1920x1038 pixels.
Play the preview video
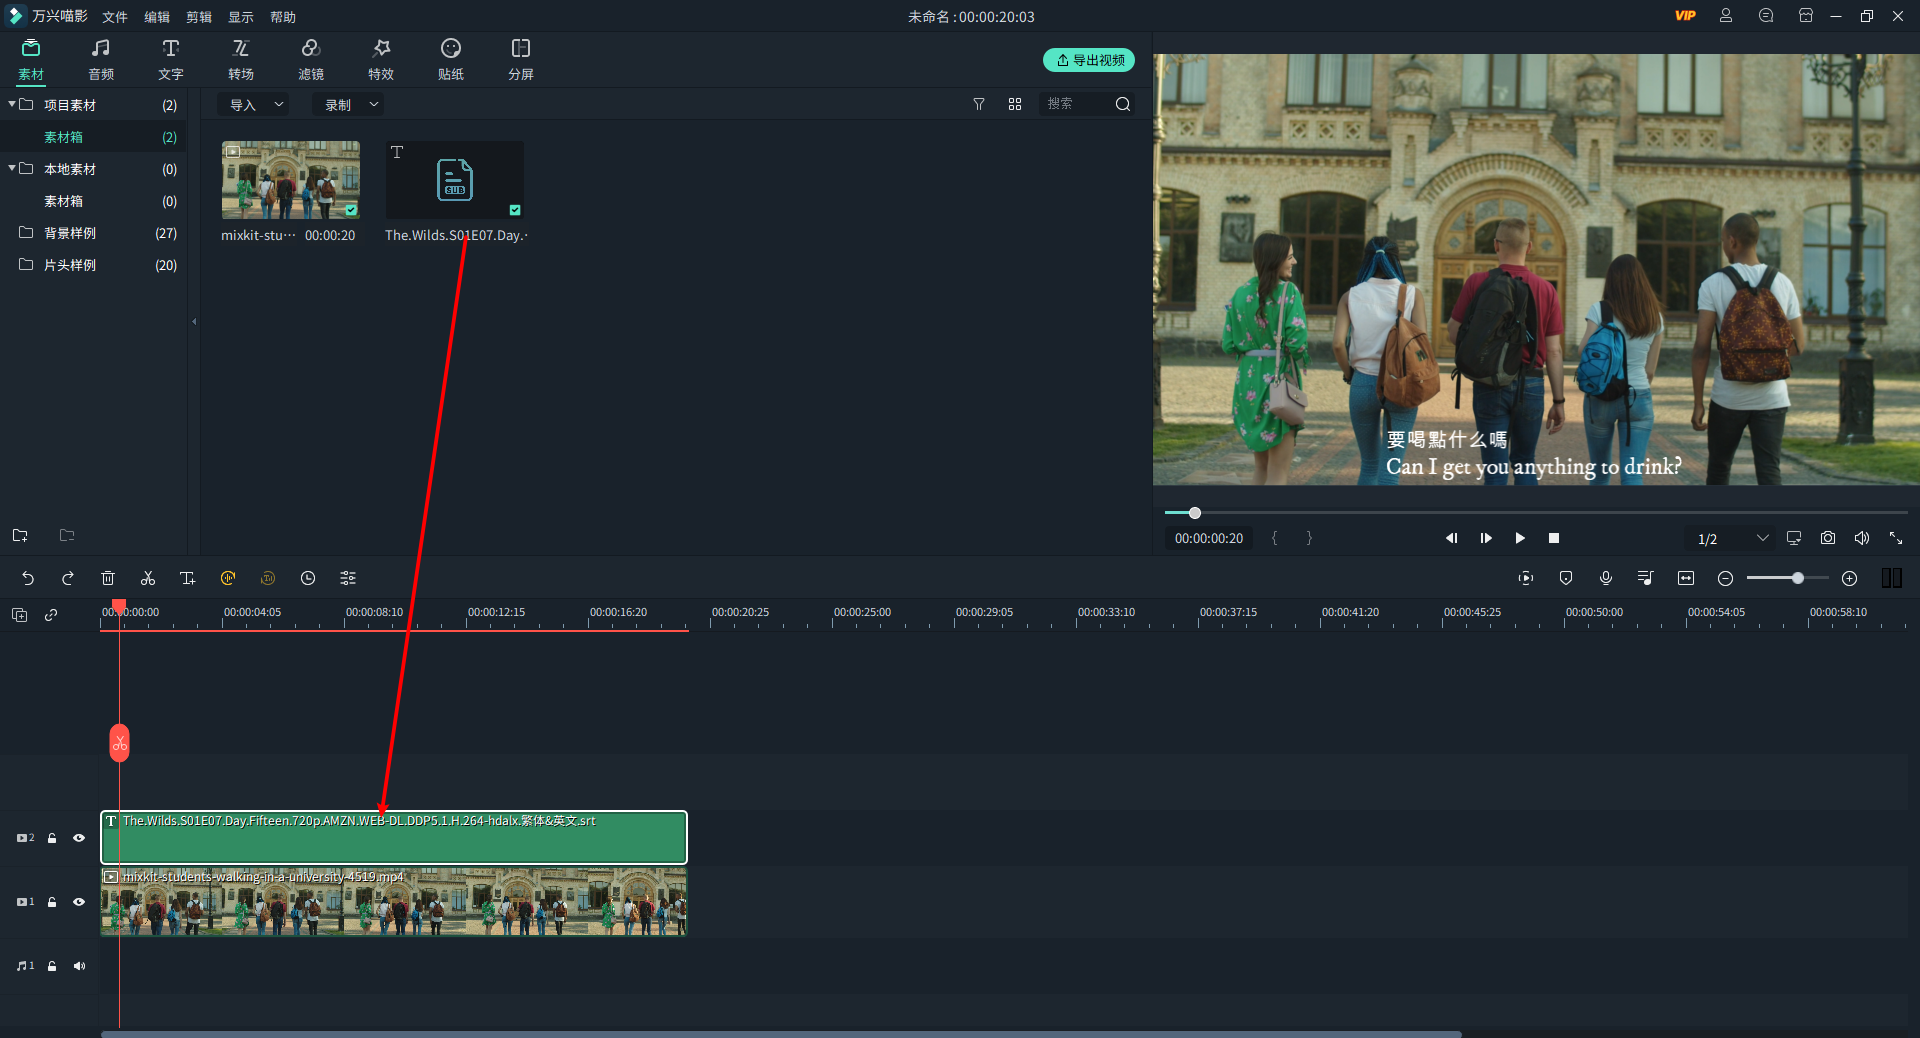(x=1520, y=538)
